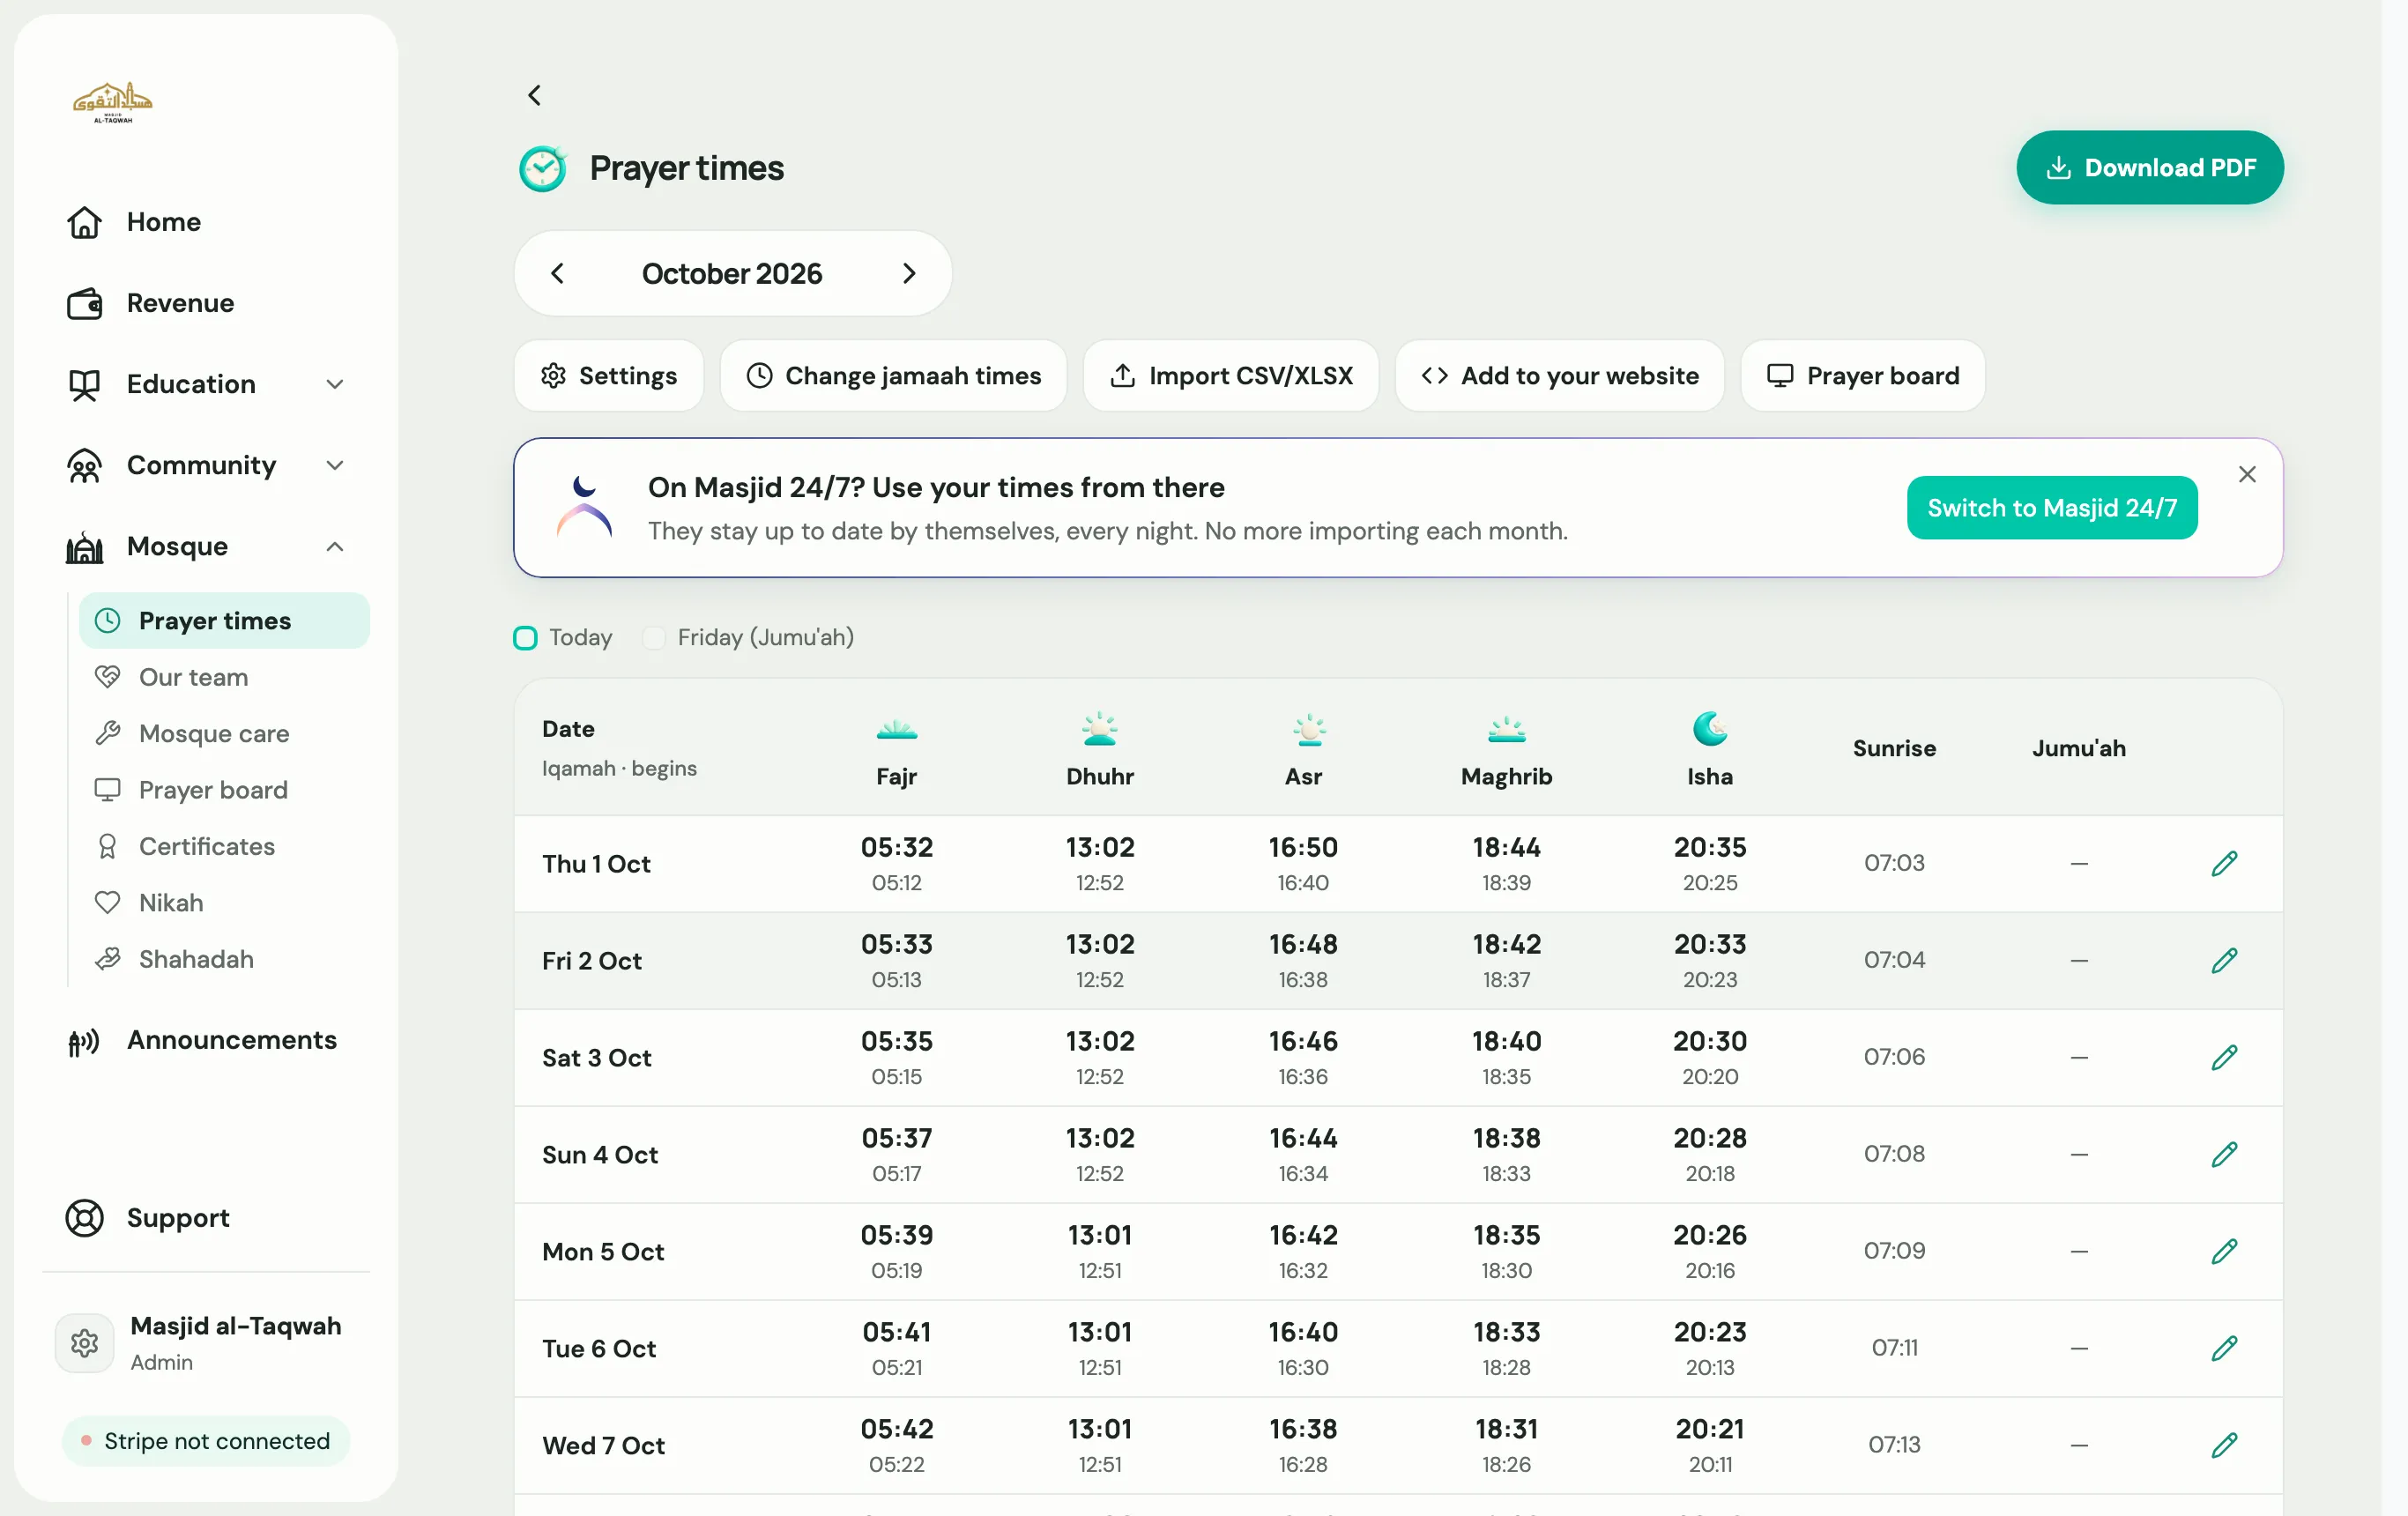This screenshot has height=1516, width=2408.
Task: Toggle the Today checkbox
Action: 525,638
